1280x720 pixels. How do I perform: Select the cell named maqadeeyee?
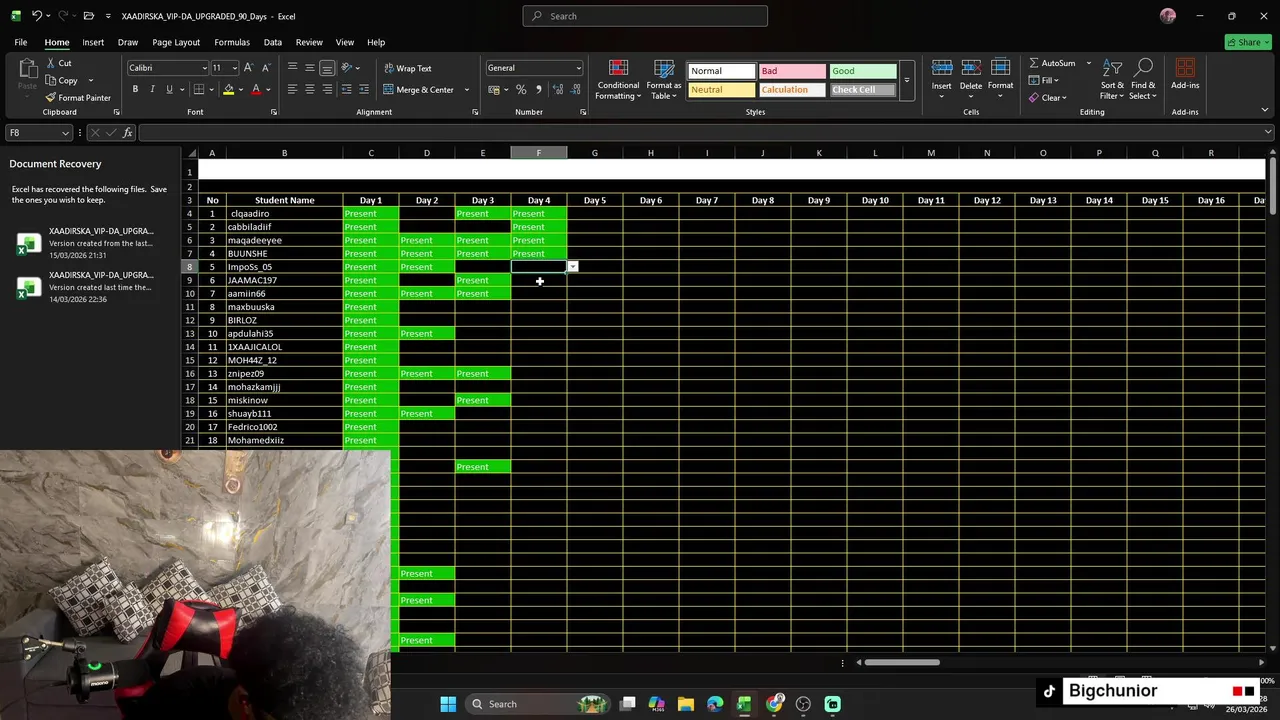point(284,240)
